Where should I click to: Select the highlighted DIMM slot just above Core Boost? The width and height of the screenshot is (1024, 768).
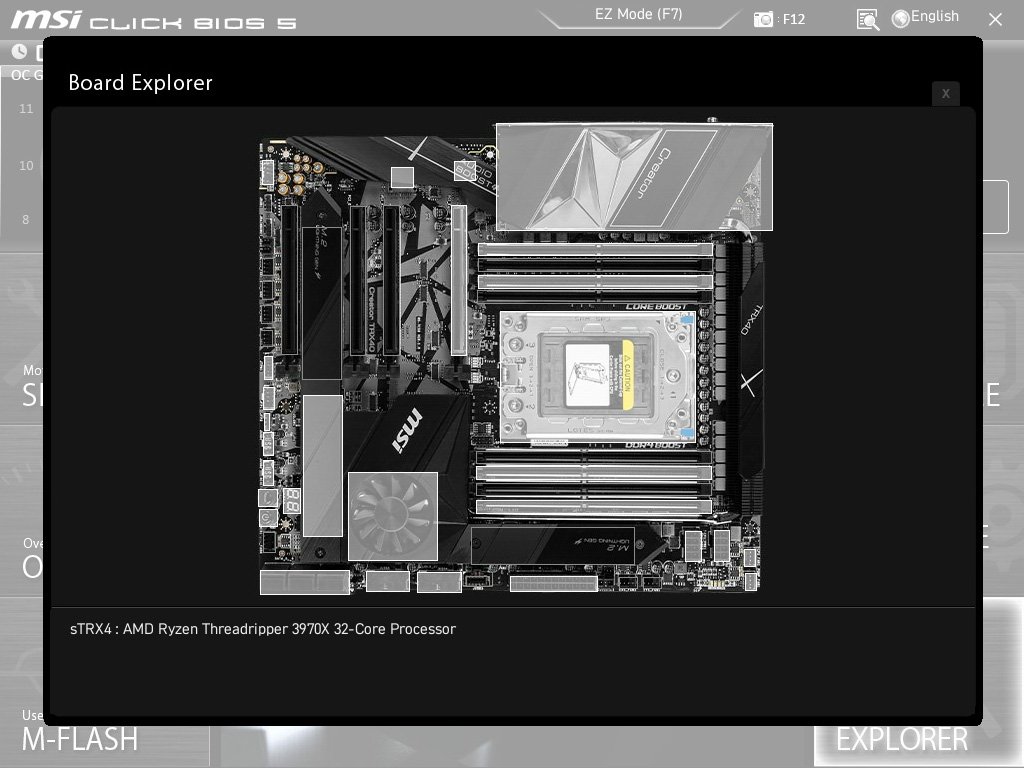(x=595, y=282)
